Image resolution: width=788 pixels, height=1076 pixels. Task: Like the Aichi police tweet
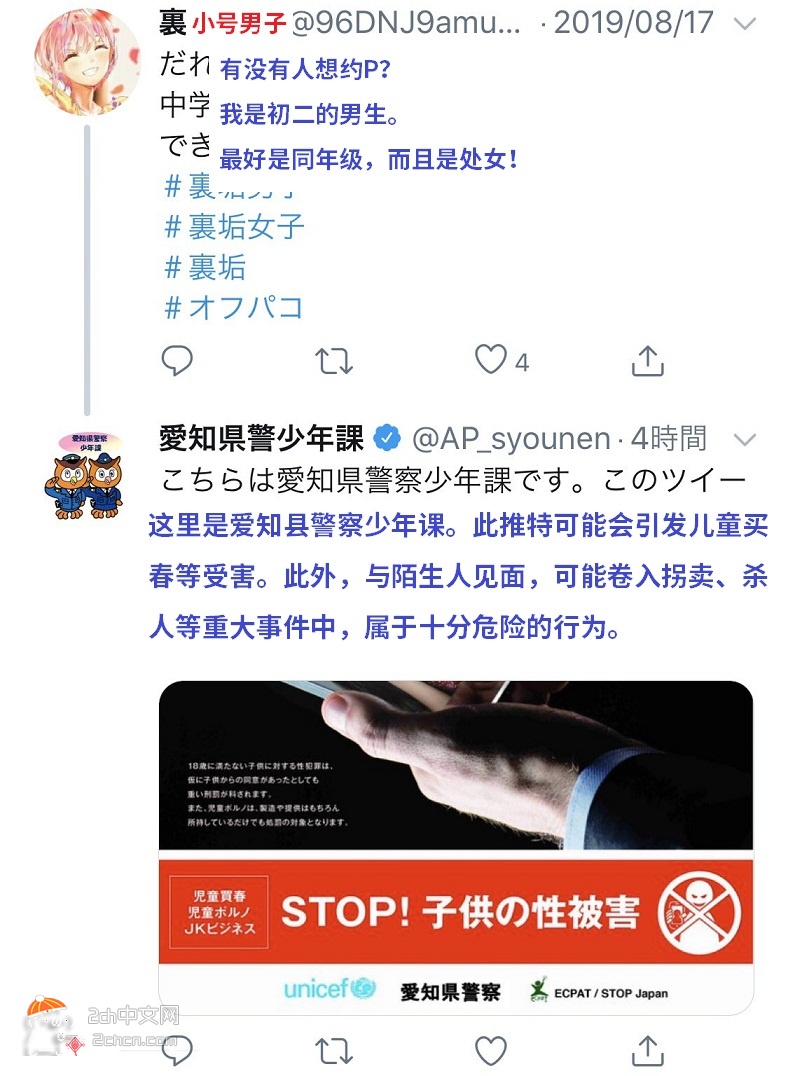point(491,1050)
